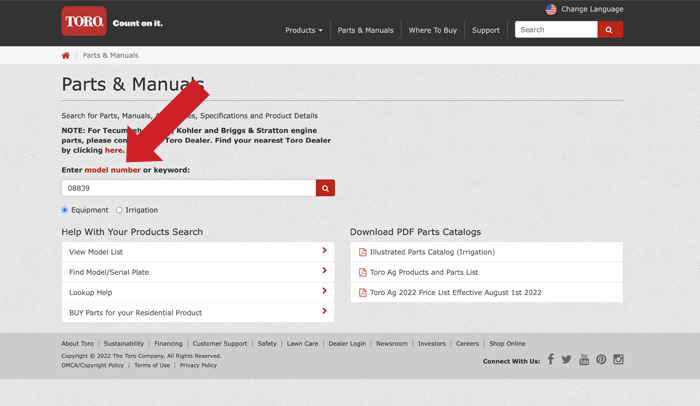Click the model number field containing 08839

coord(189,188)
